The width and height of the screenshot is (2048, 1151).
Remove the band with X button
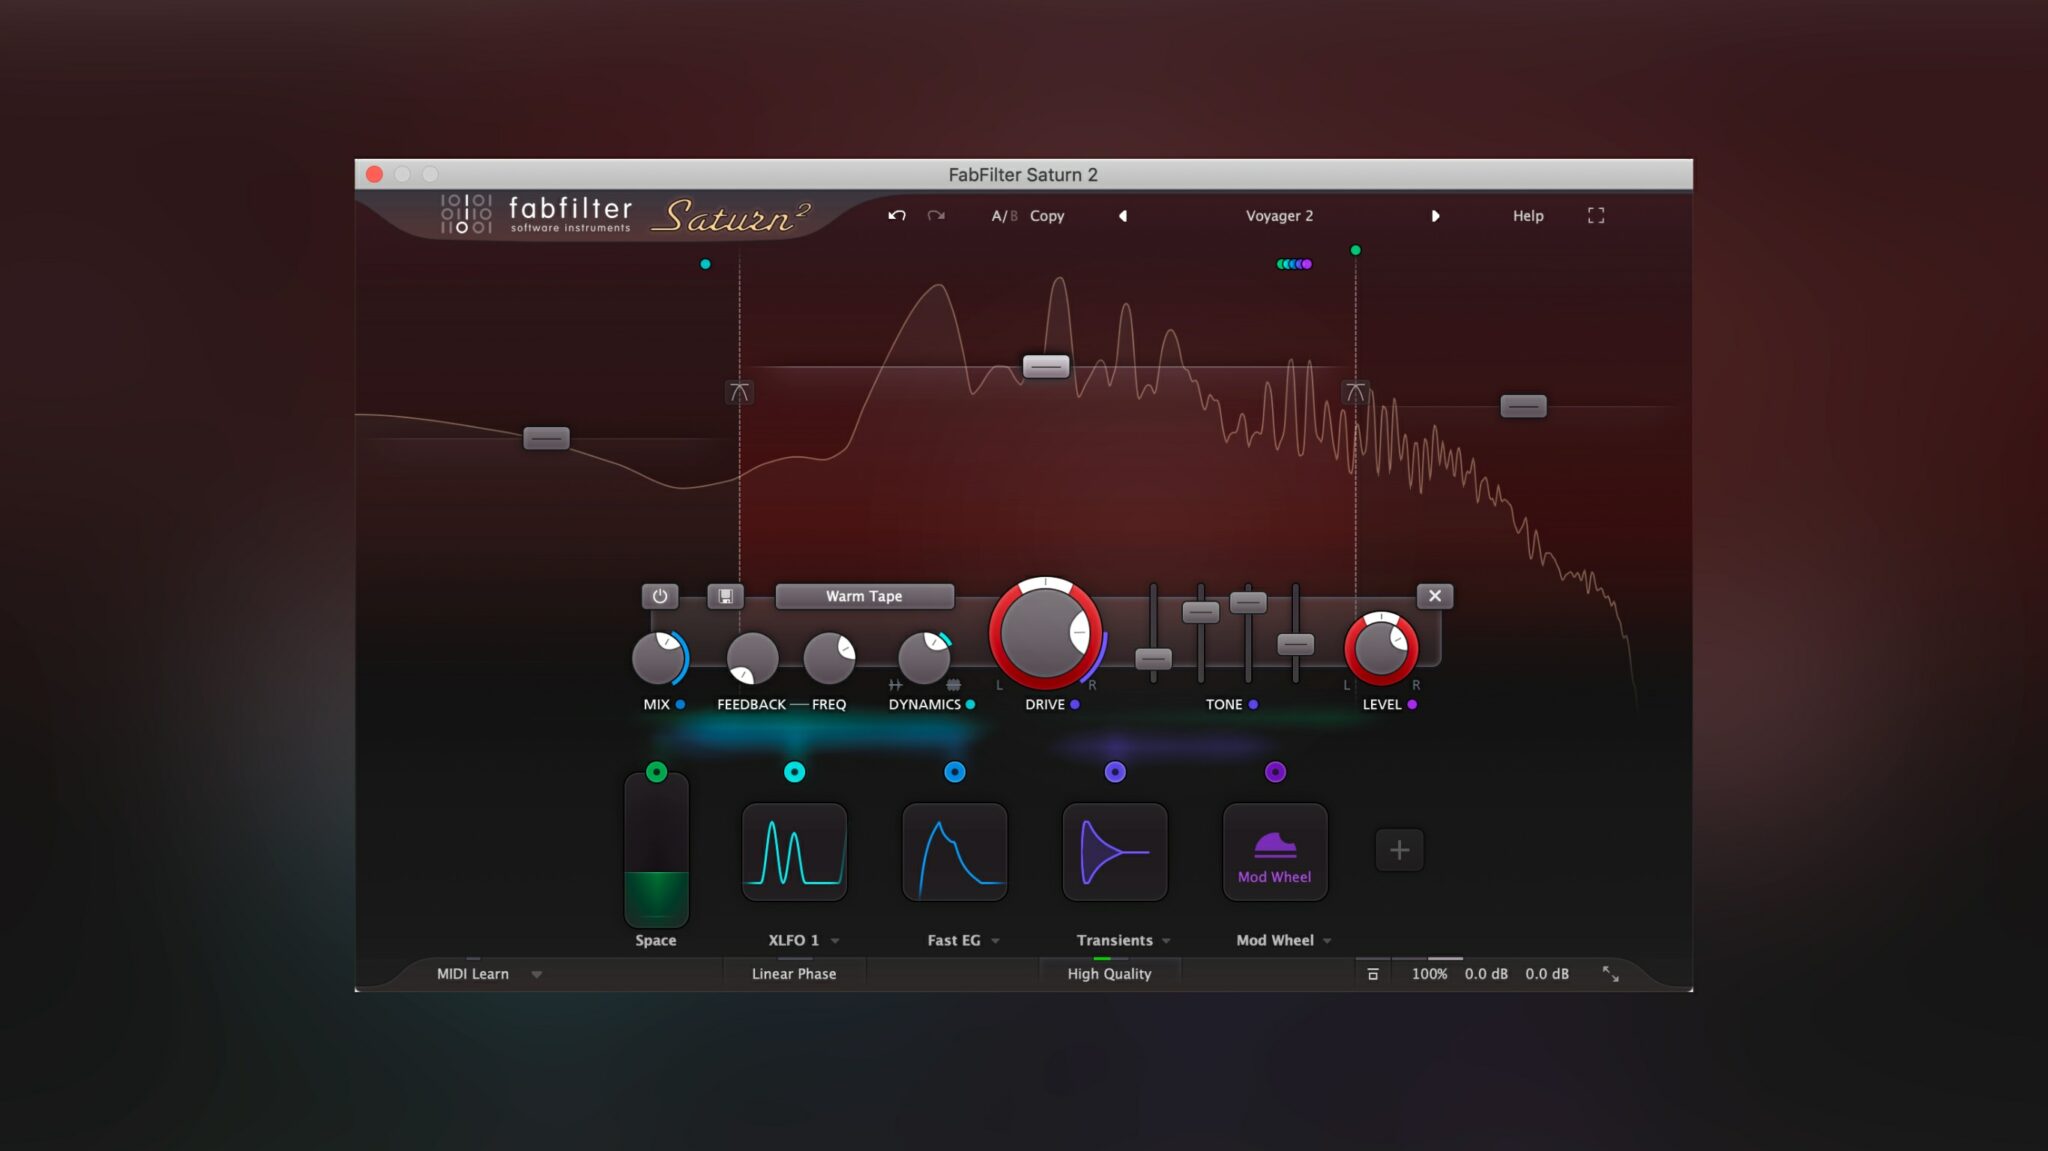pyautogui.click(x=1435, y=596)
